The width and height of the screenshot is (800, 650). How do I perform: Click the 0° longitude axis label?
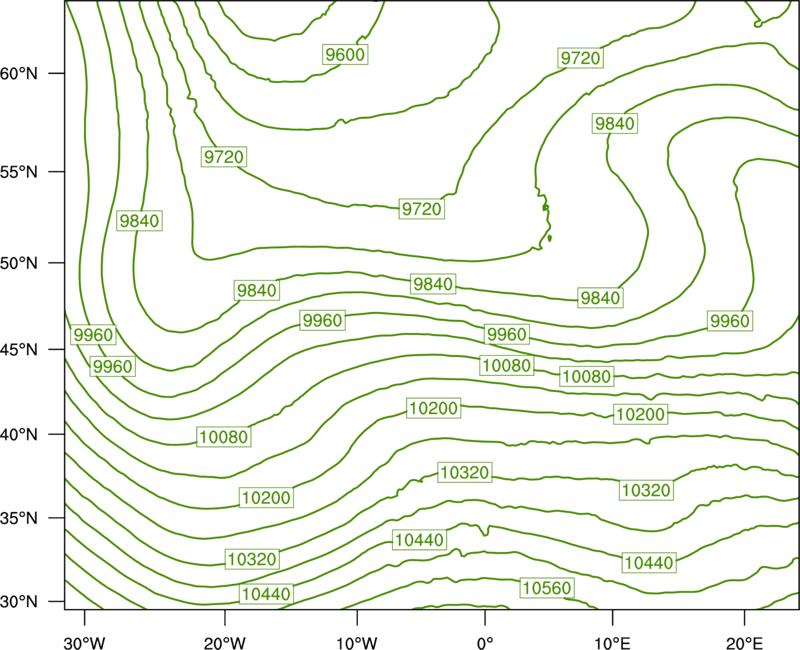click(485, 643)
